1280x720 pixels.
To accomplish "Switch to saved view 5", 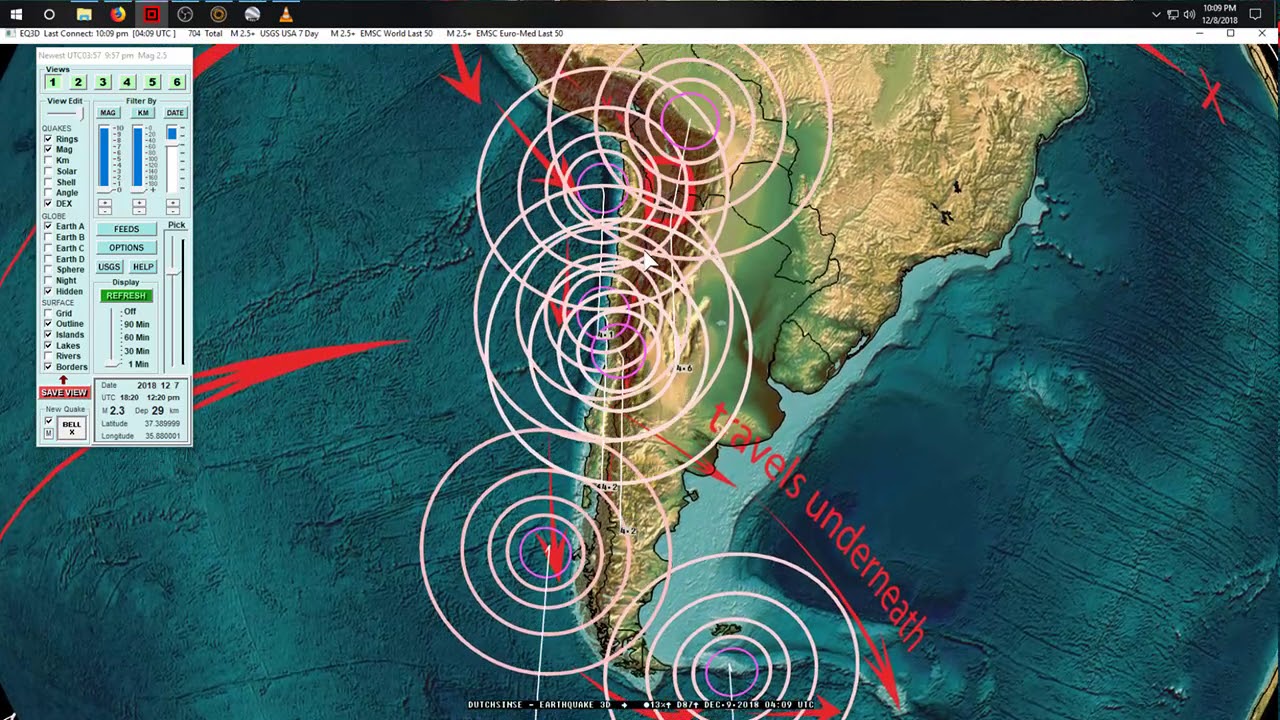I will coord(152,82).
